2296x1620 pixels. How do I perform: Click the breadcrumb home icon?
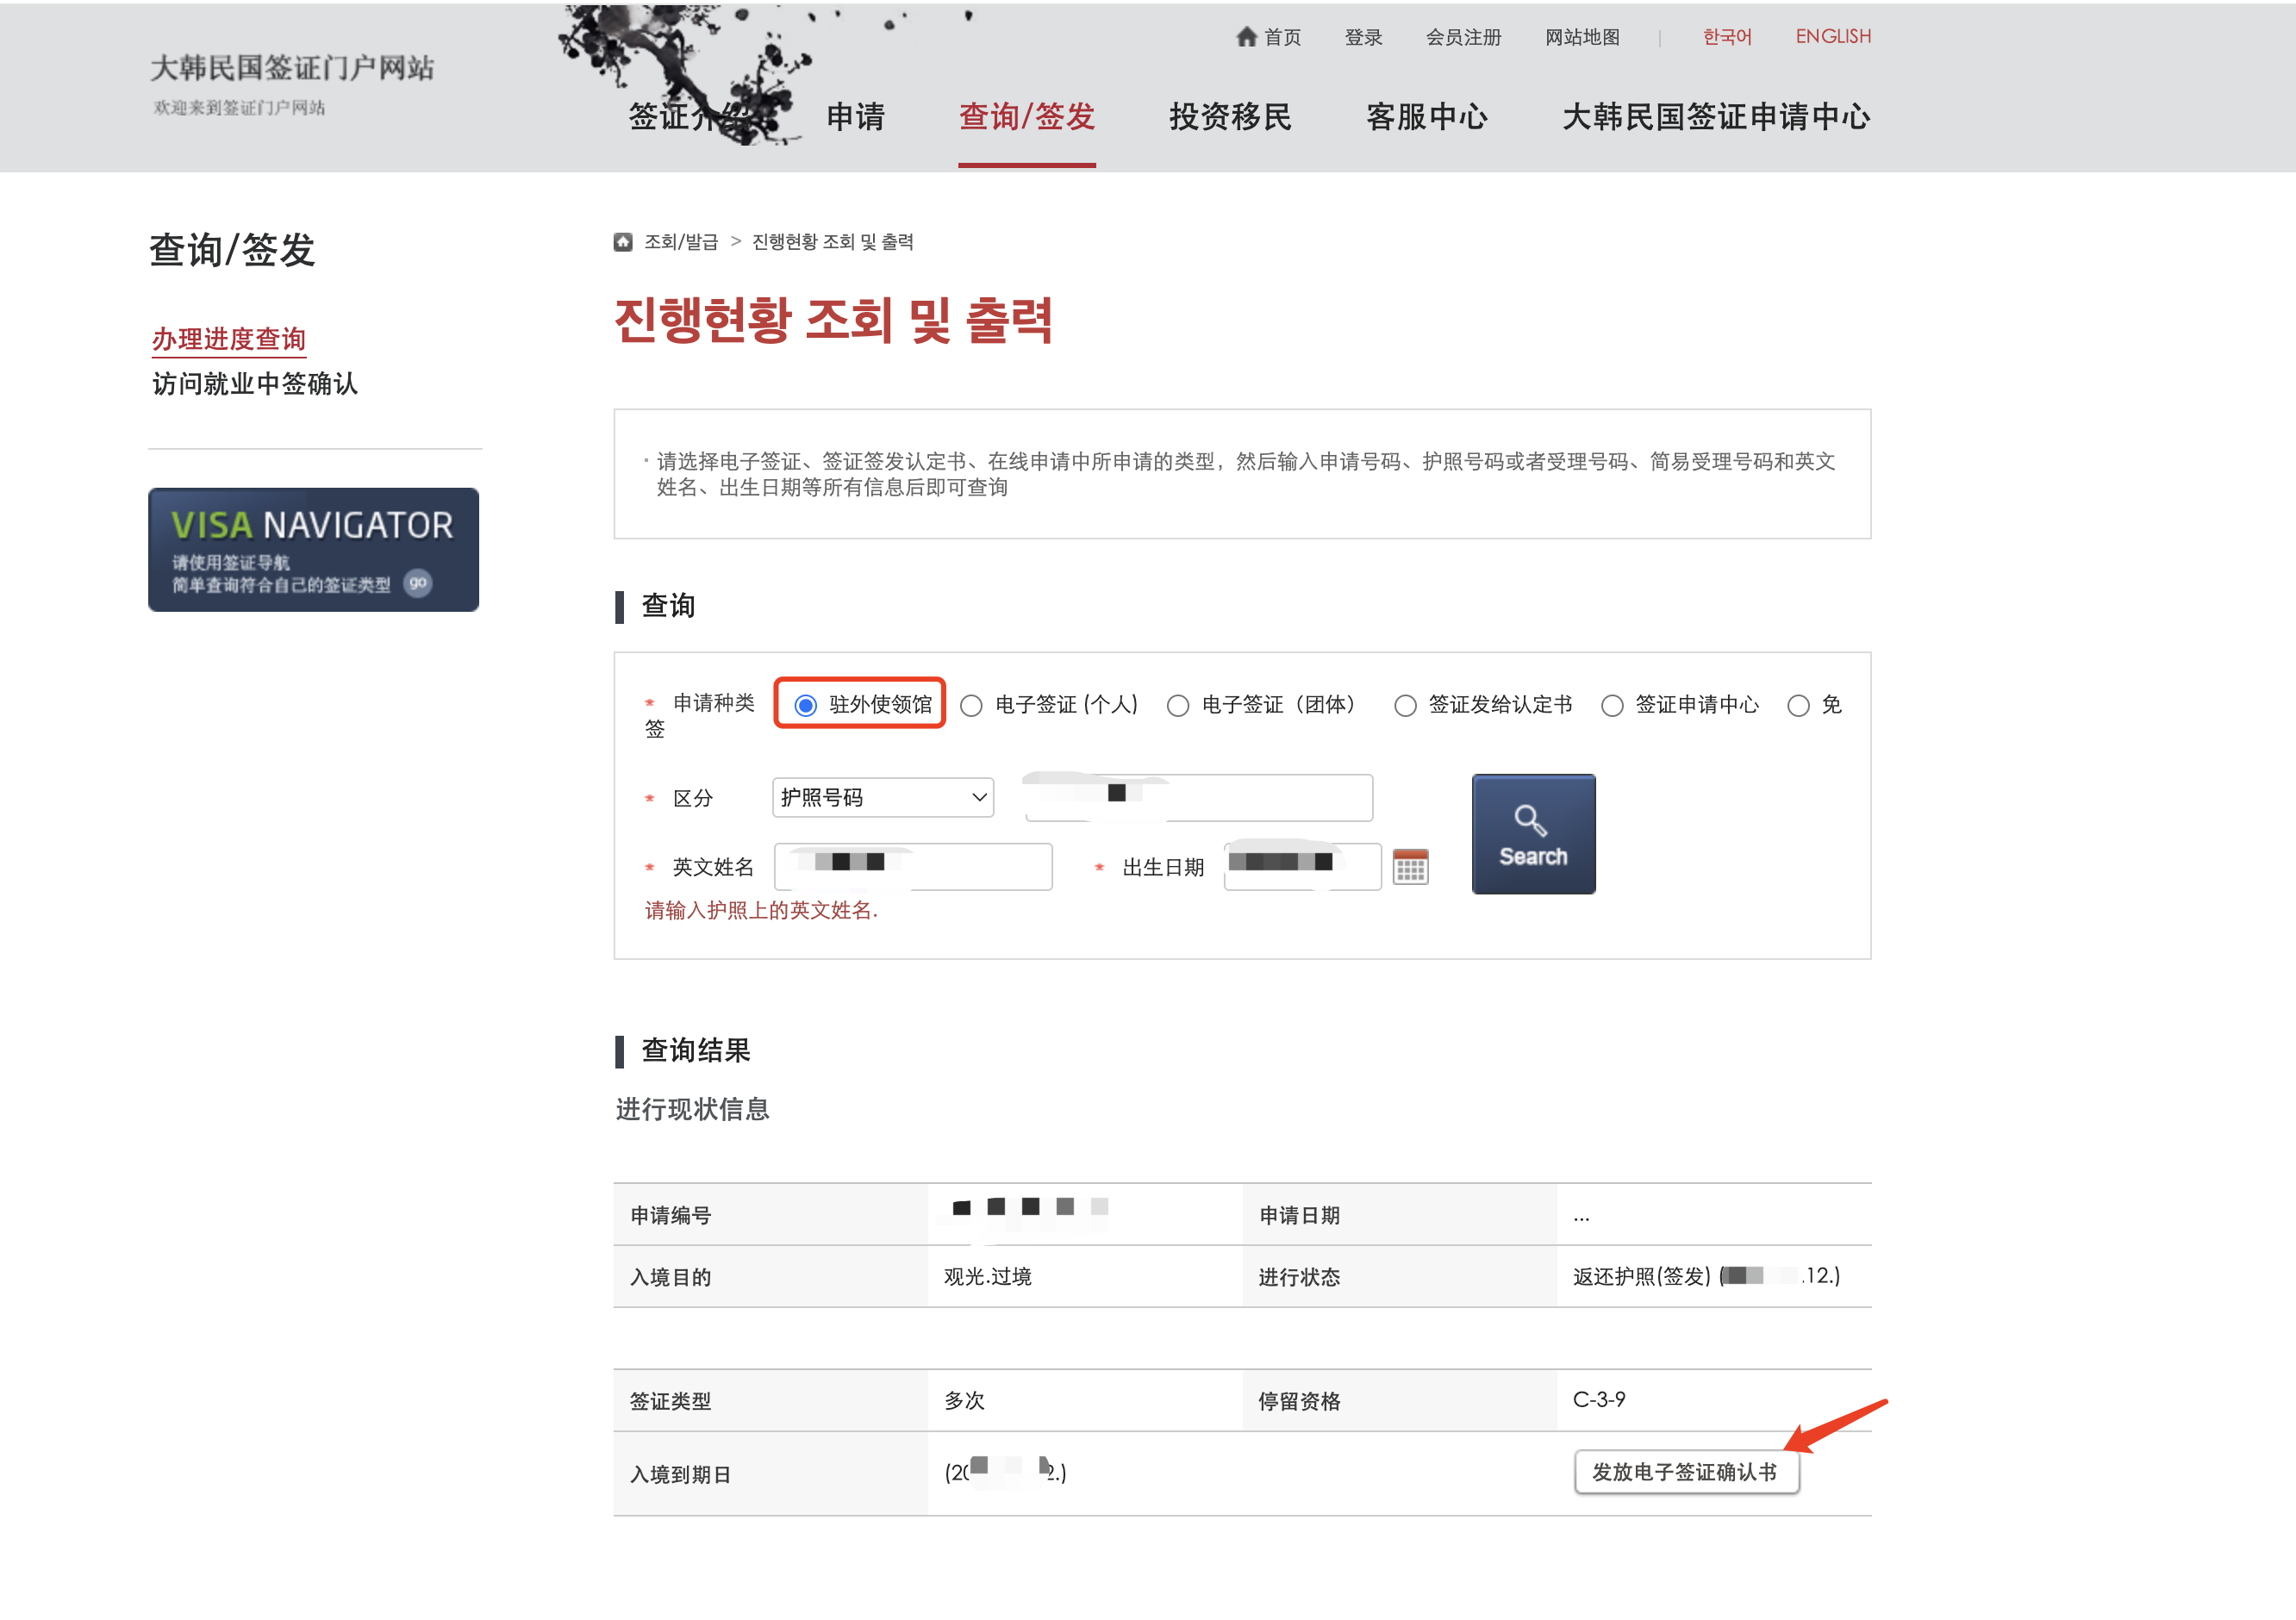tap(623, 242)
